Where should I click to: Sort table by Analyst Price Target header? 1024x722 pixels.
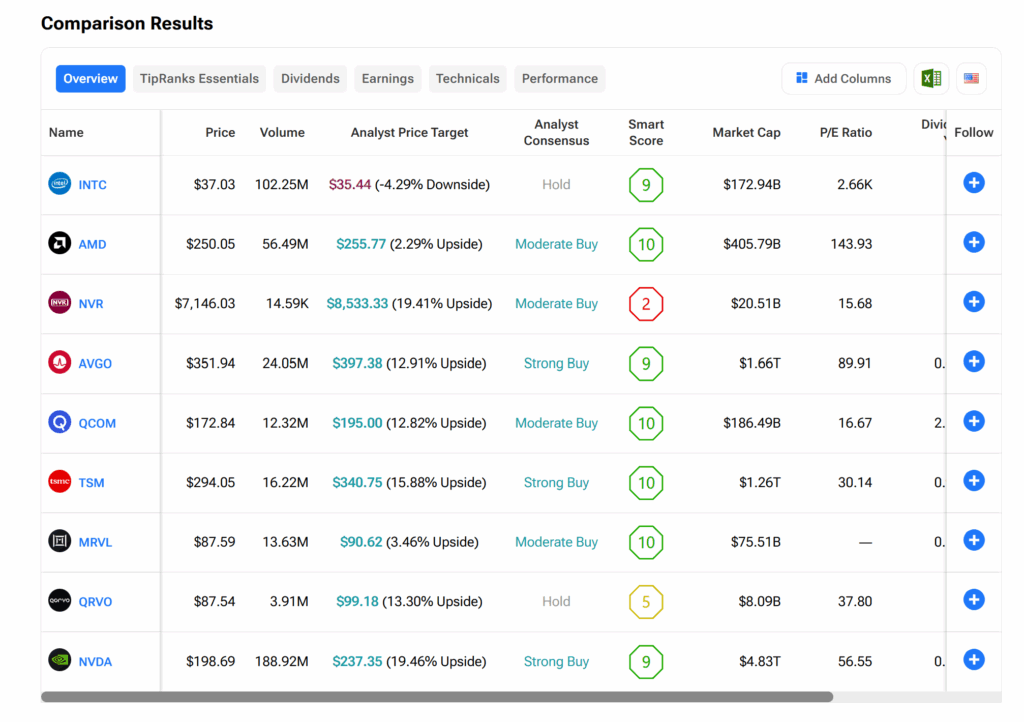click(x=409, y=132)
